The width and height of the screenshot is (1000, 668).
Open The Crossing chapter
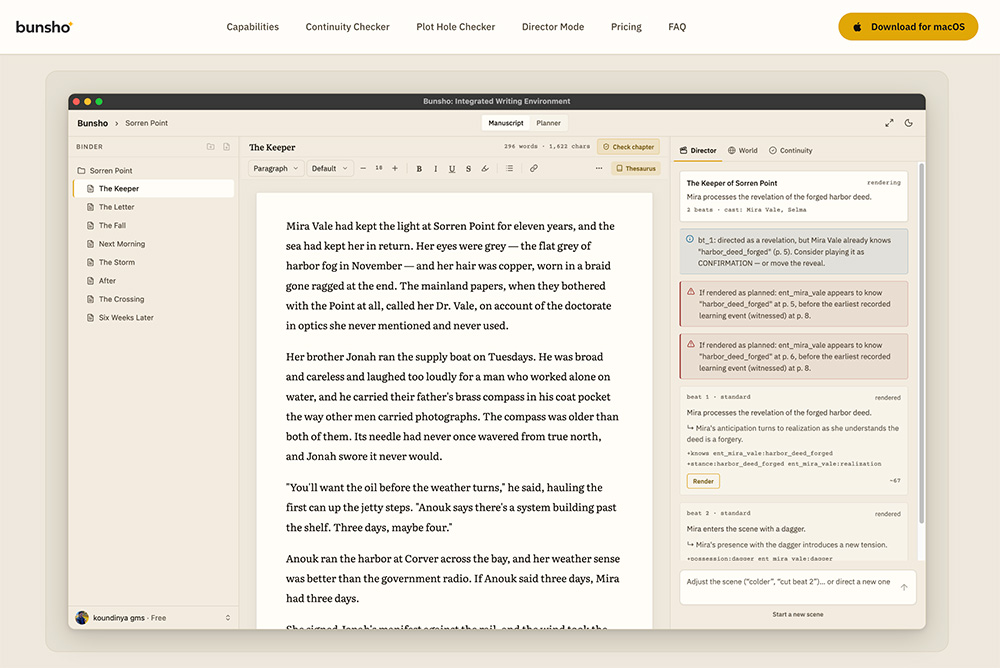tap(153, 299)
